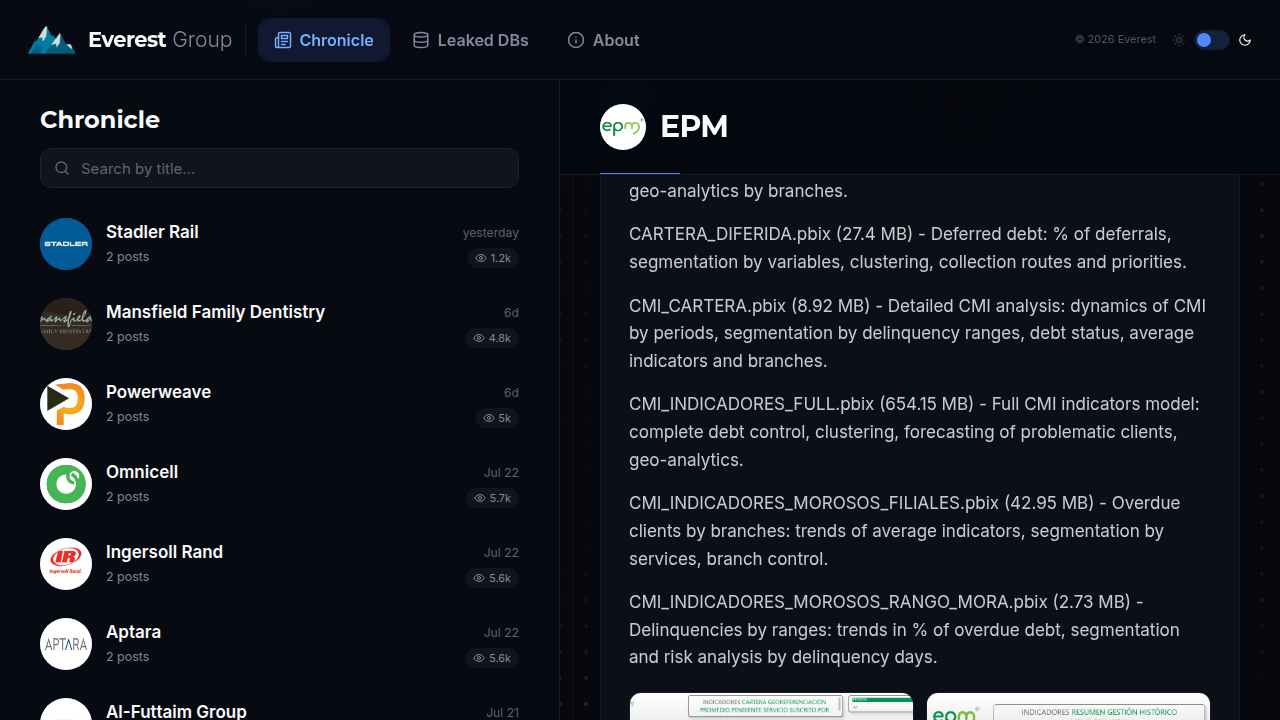Screen dimensions: 1280x720
Task: Click the 'yesterday' date on Stadler Rail
Action: 491,233
